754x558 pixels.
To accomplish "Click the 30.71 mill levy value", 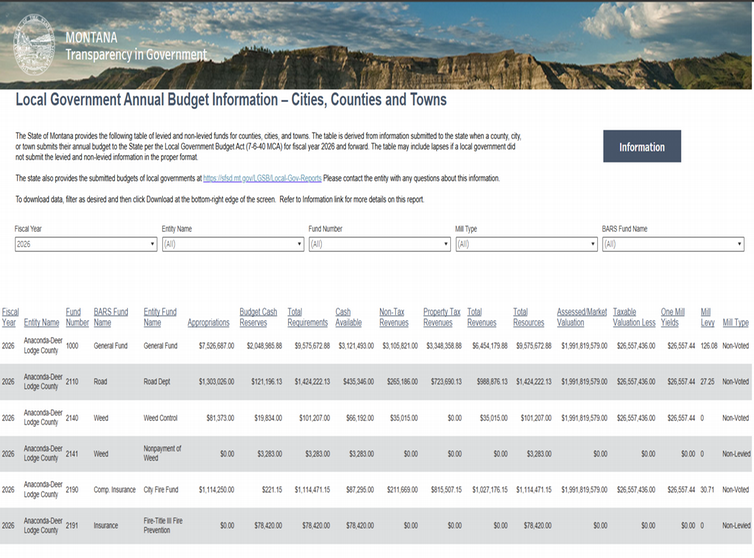I will pyautogui.click(x=707, y=490).
